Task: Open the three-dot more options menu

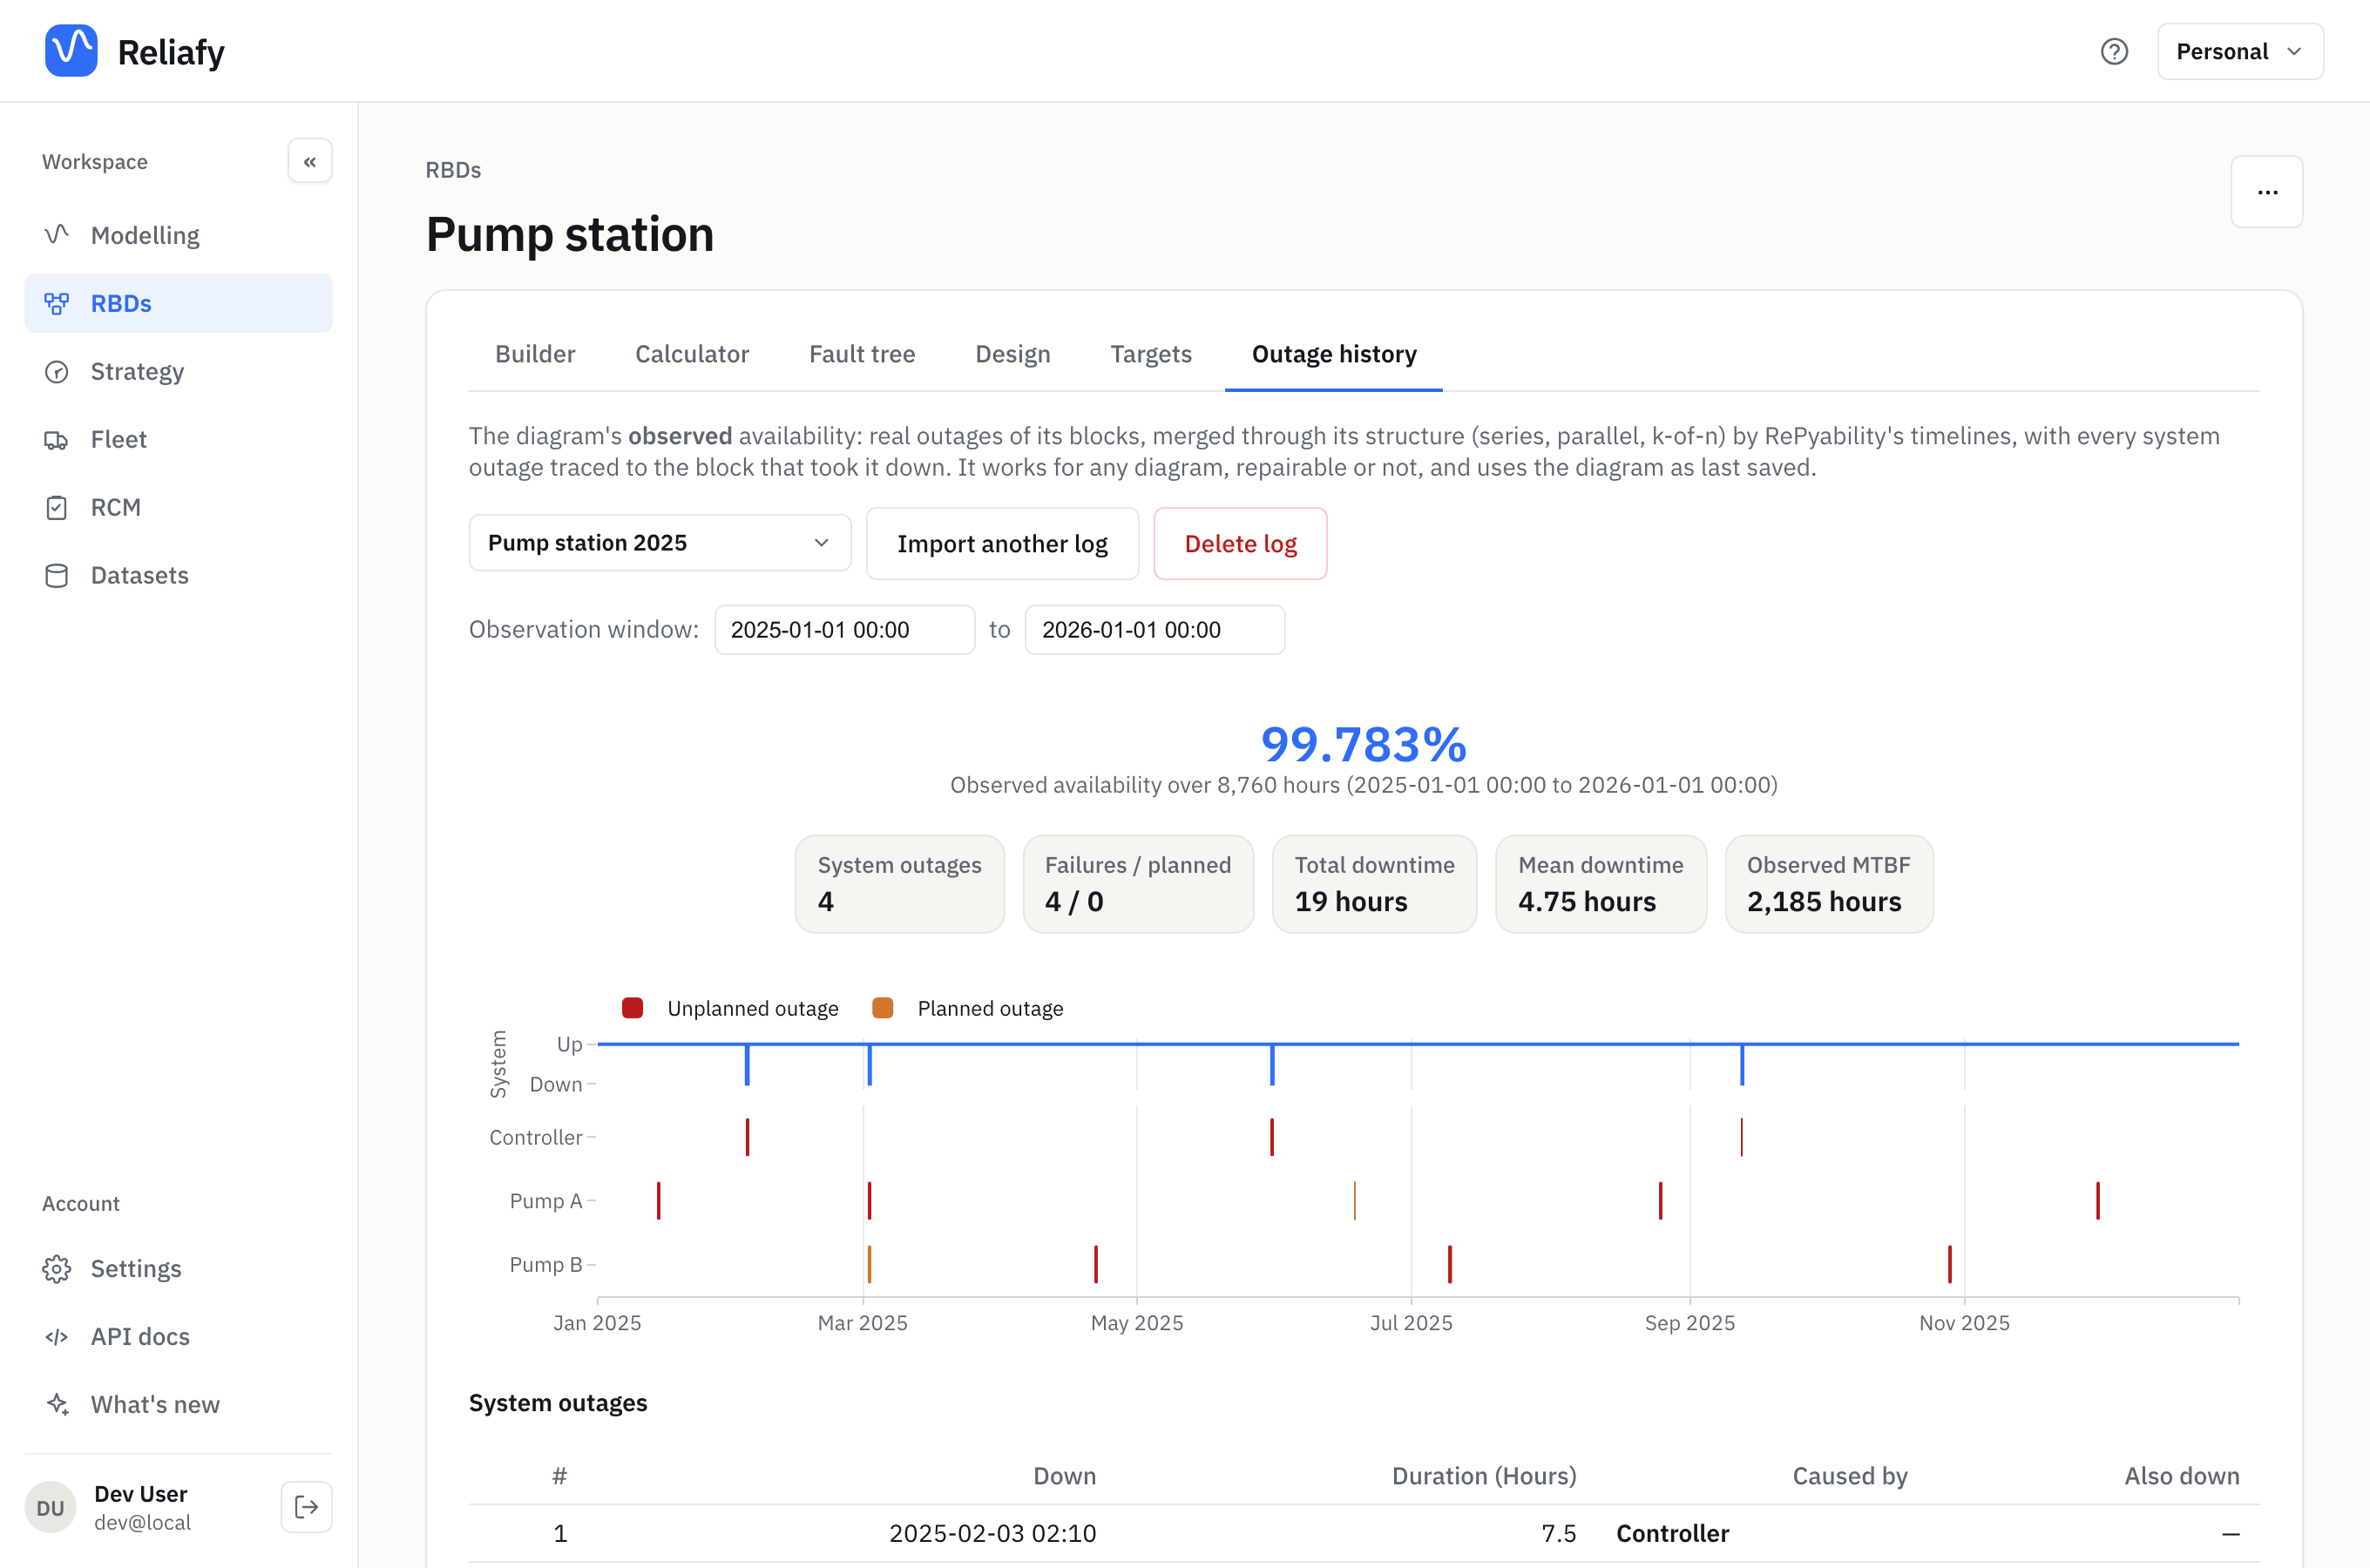Action: [2267, 191]
